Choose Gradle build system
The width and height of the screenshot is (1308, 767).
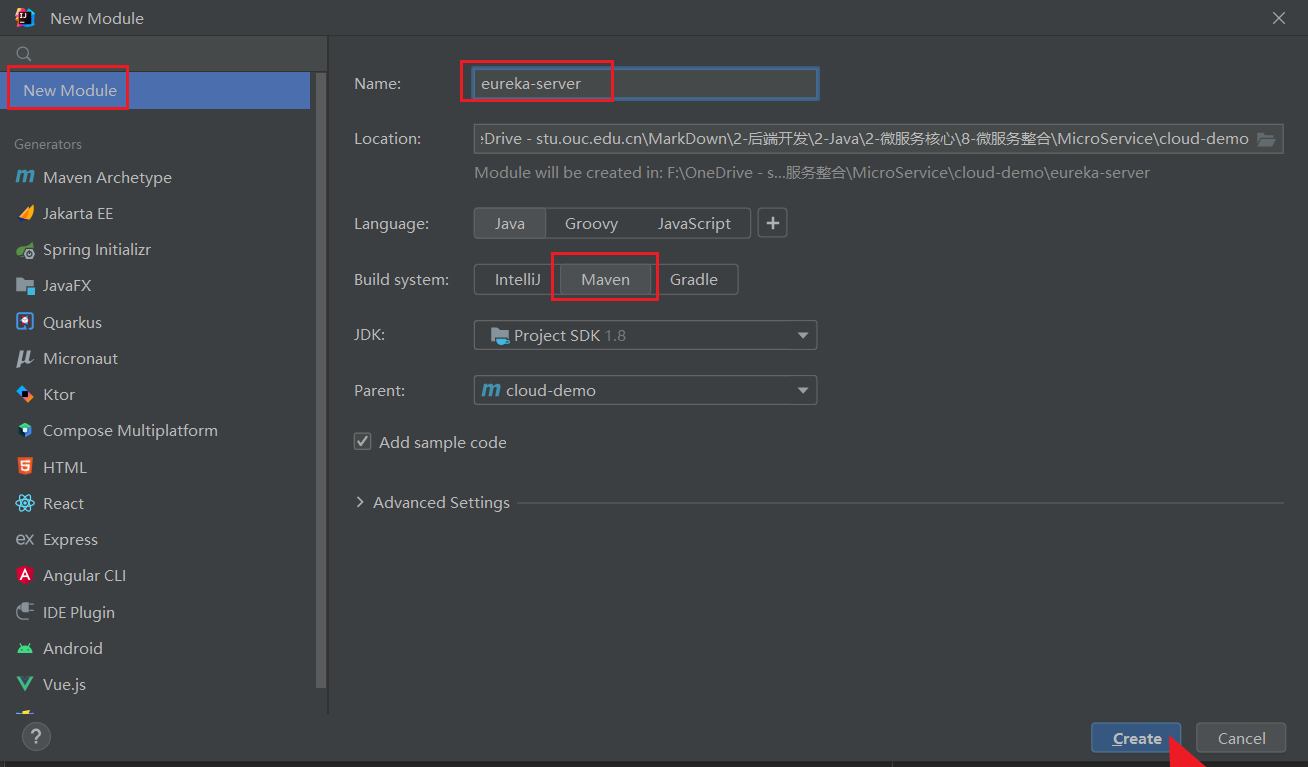pos(694,280)
